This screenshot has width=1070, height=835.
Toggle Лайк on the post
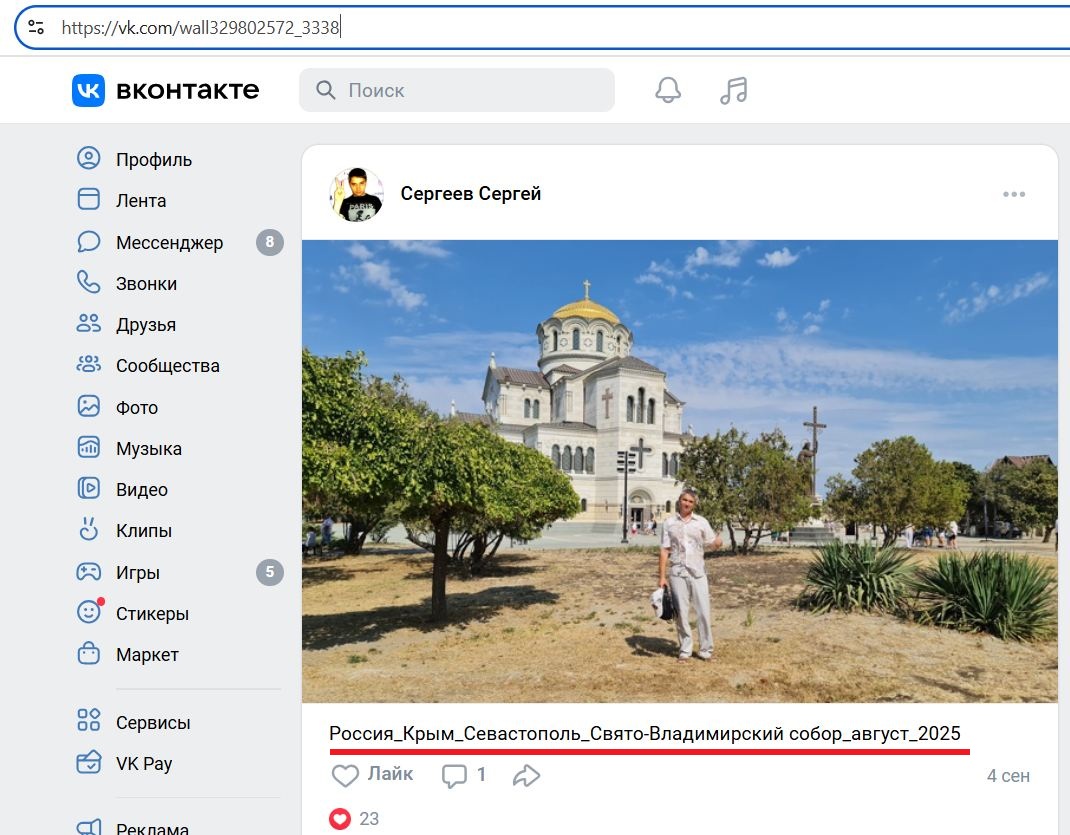(371, 775)
